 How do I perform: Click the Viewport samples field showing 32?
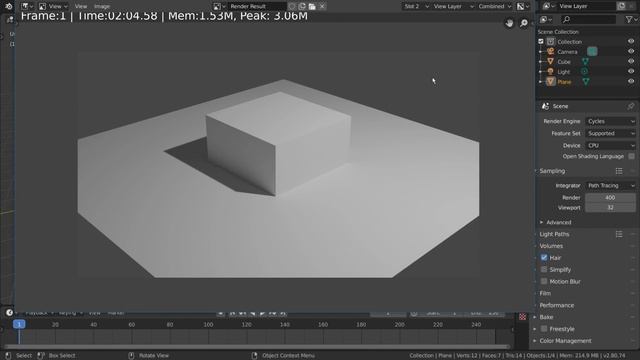[610, 207]
